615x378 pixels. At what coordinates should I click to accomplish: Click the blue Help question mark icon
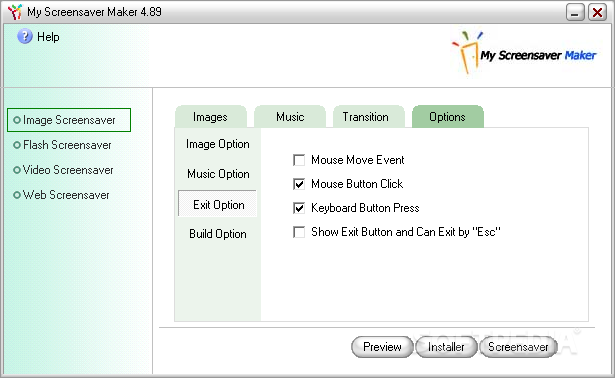[x=25, y=36]
